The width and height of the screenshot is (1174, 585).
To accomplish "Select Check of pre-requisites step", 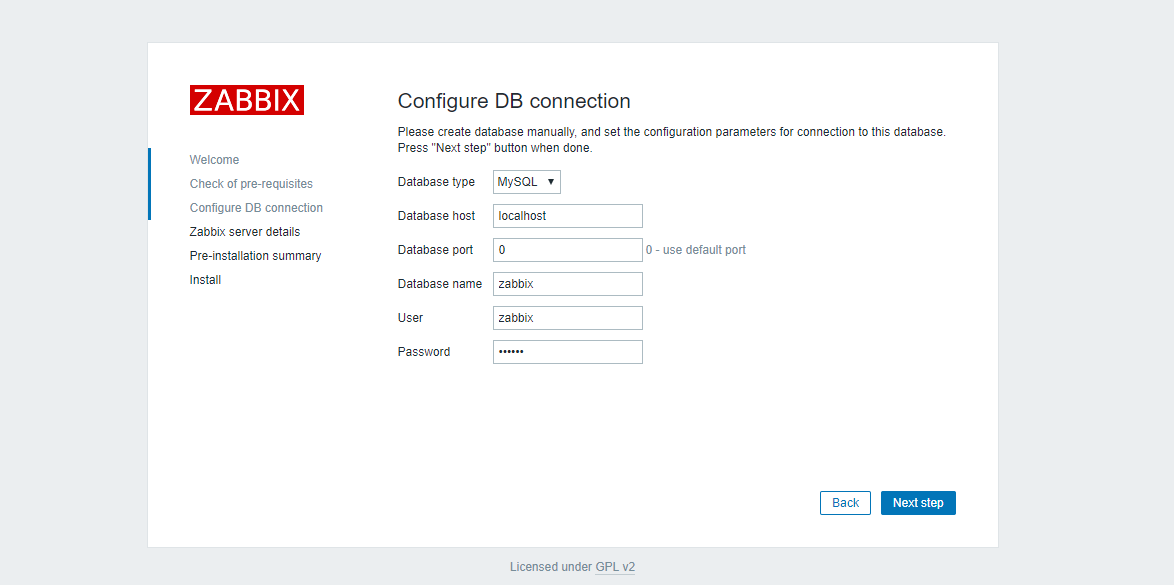I will (251, 184).
